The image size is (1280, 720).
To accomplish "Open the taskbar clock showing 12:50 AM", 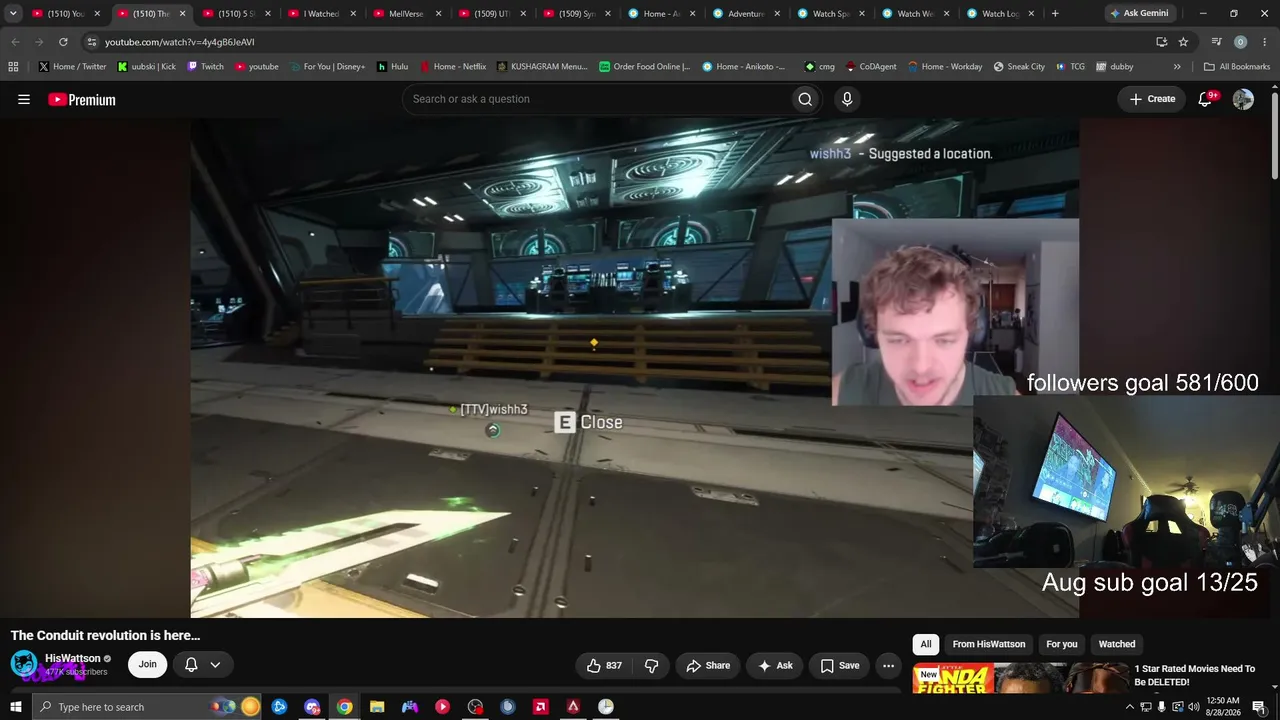I will click(x=1223, y=707).
